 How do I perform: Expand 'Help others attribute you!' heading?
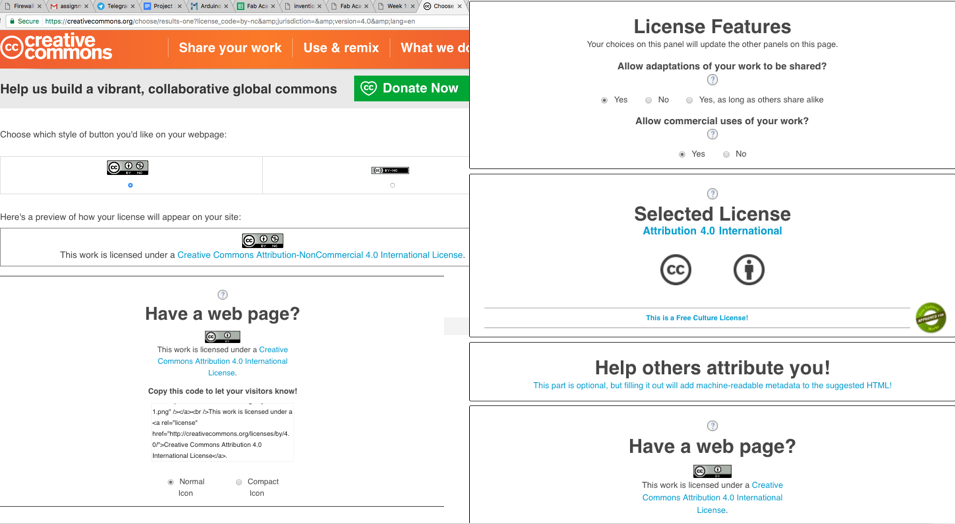tap(713, 368)
